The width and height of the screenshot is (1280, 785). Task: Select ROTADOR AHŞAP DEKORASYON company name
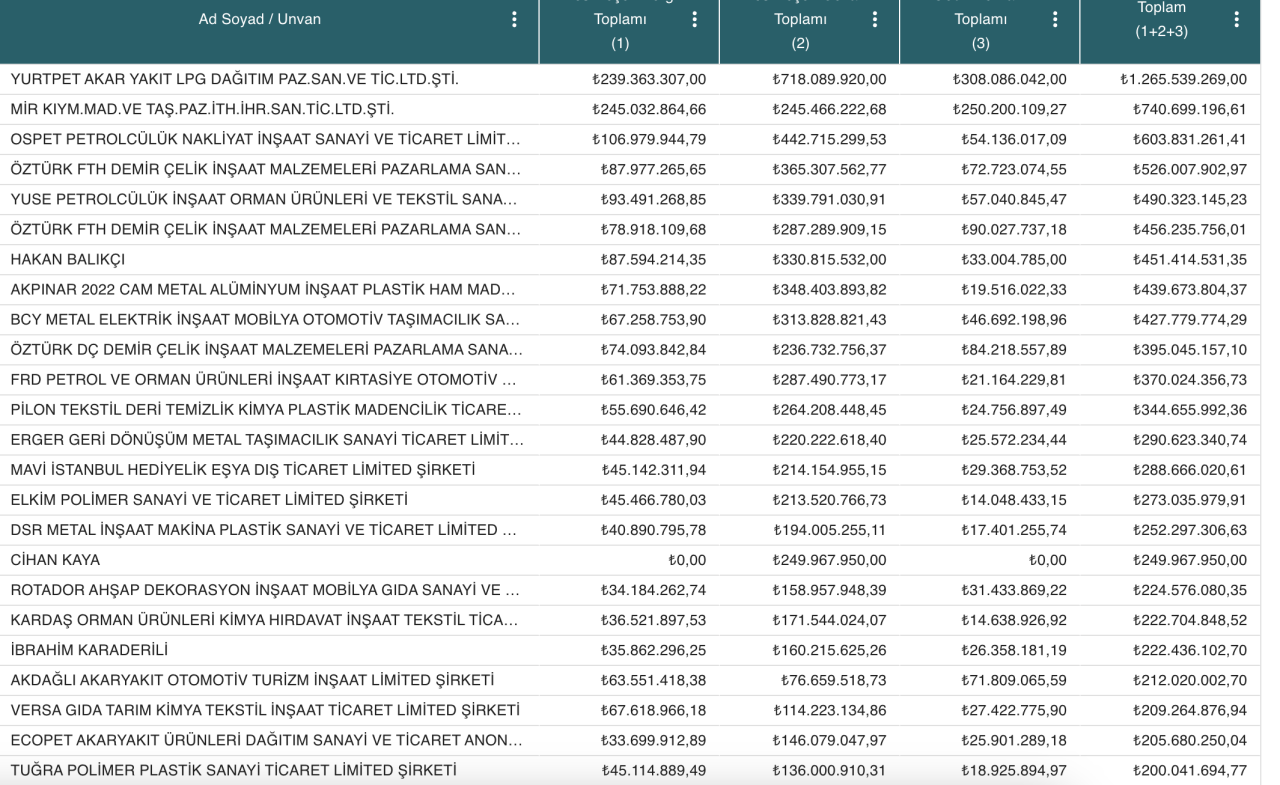[x=265, y=590]
